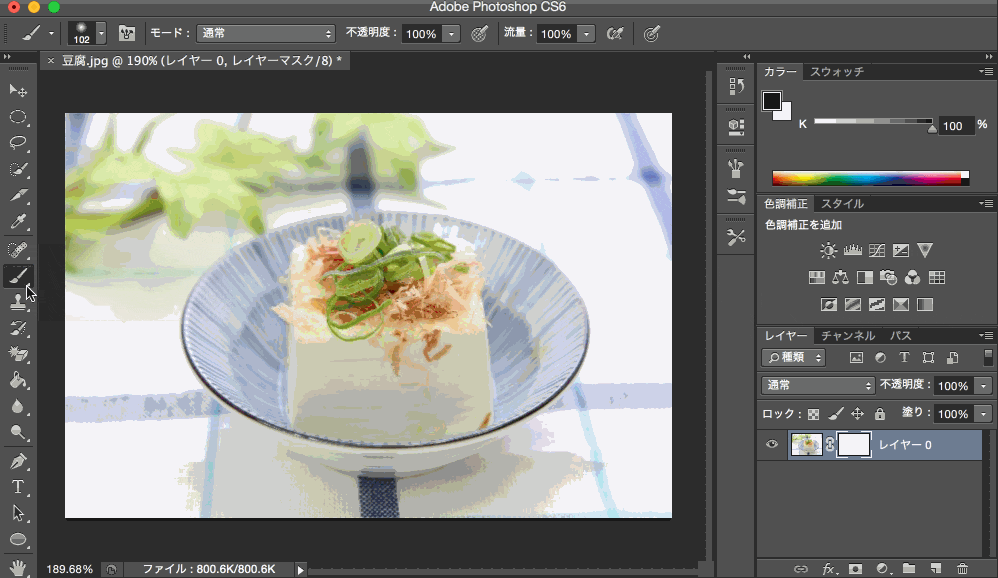The height and width of the screenshot is (578, 998).
Task: Add a layer mask button
Action: tap(855, 568)
